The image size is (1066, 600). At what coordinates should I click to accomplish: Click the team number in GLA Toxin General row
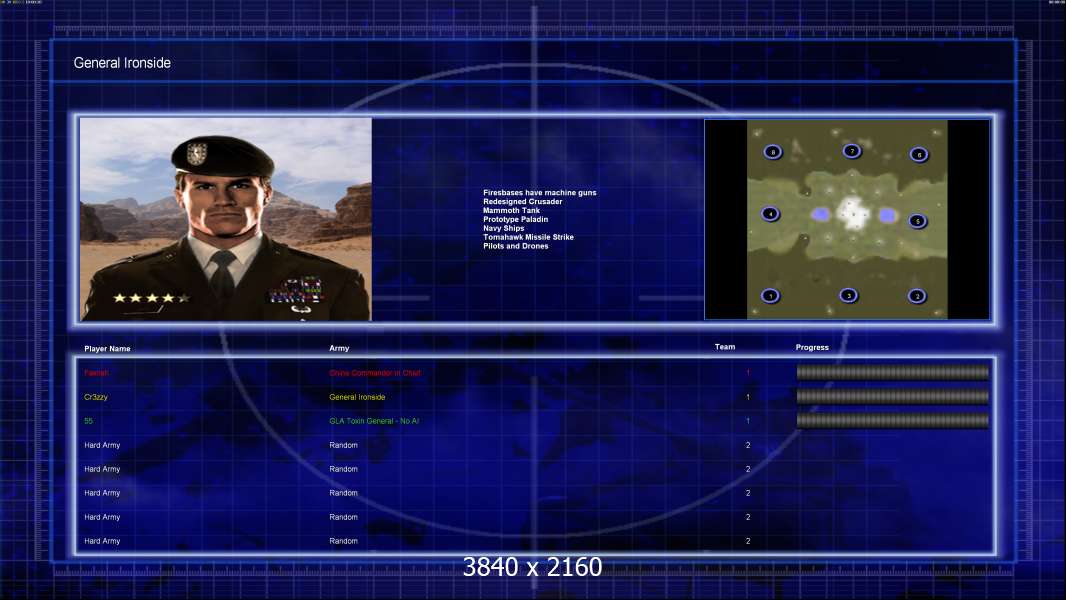(x=748, y=421)
